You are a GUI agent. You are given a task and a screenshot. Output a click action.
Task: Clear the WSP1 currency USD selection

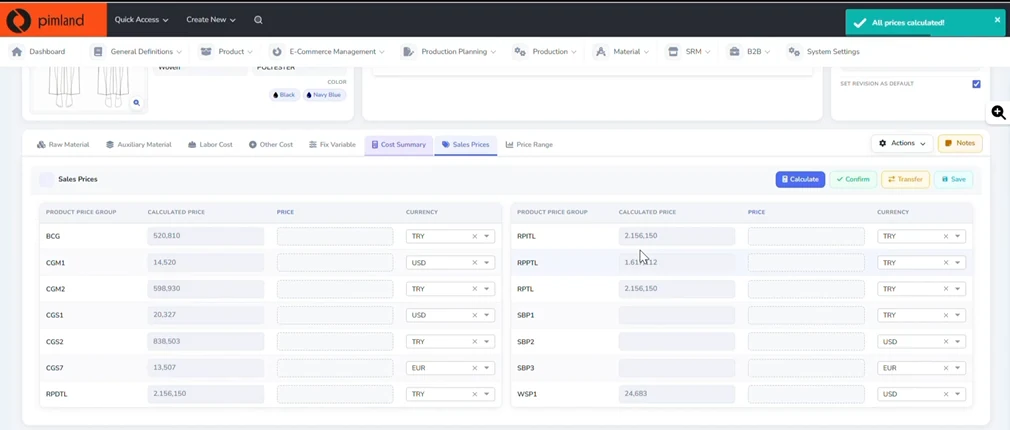tap(946, 394)
